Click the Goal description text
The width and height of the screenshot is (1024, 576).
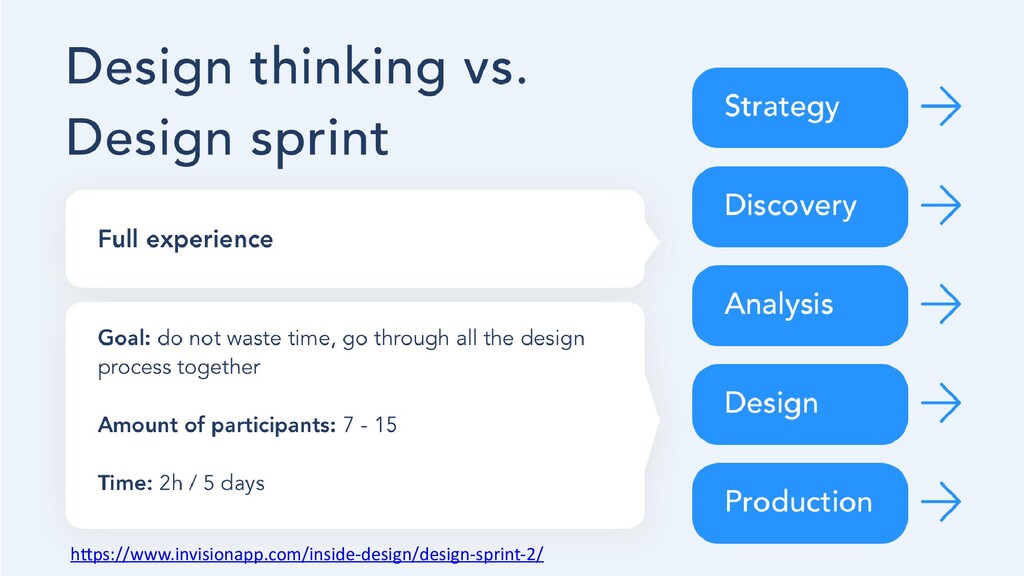coord(341,353)
